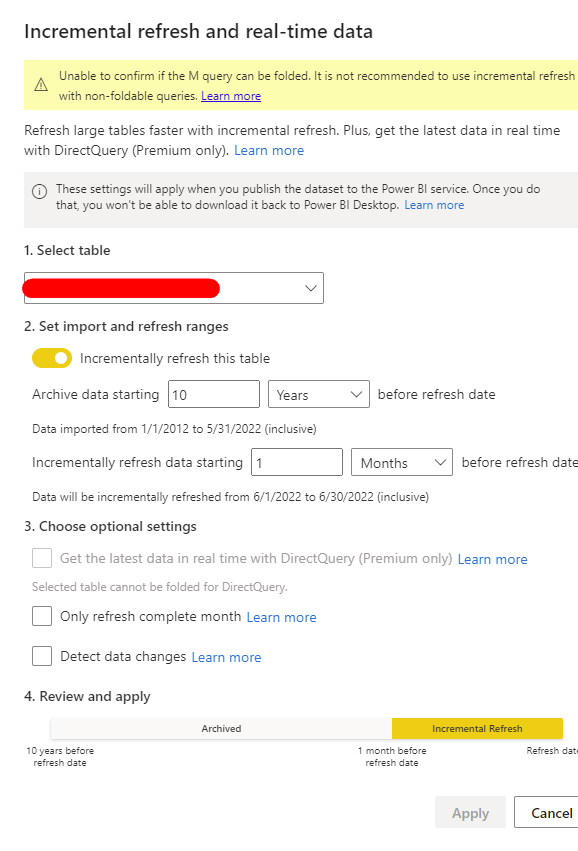The image size is (578, 851).
Task: Click the Archive data starting number field
Action: 214,395
